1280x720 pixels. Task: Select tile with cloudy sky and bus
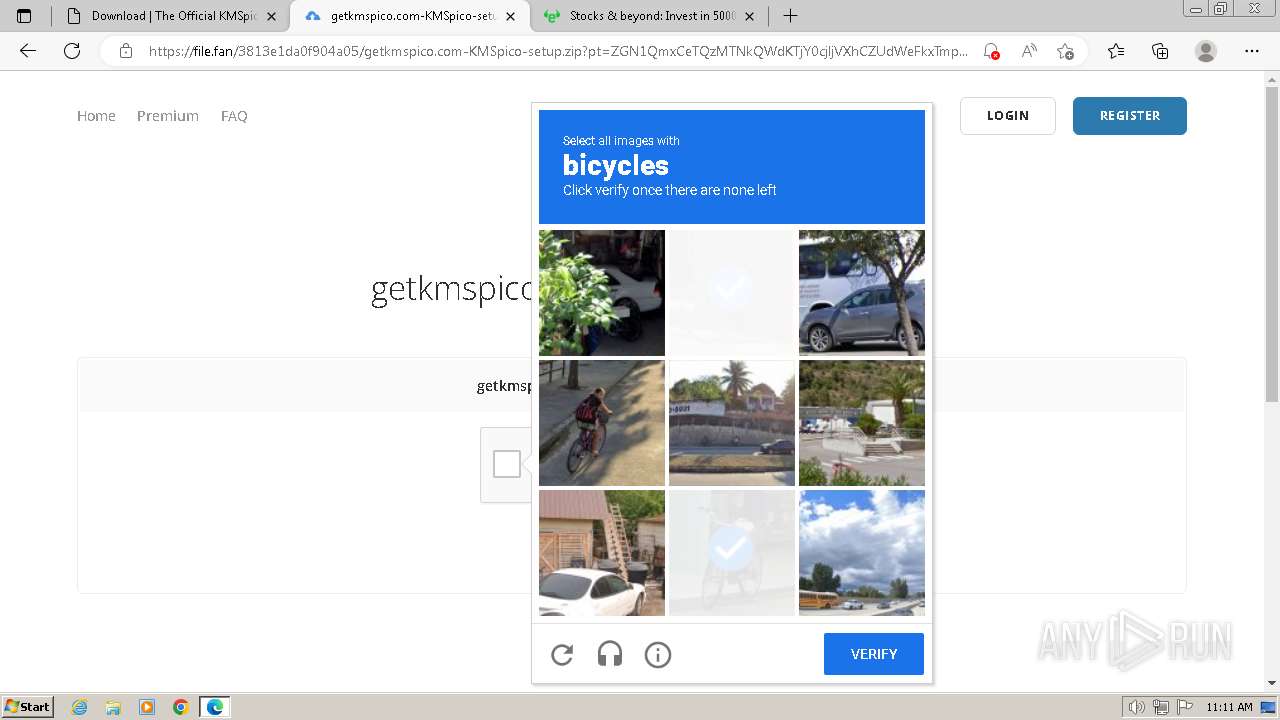(862, 553)
